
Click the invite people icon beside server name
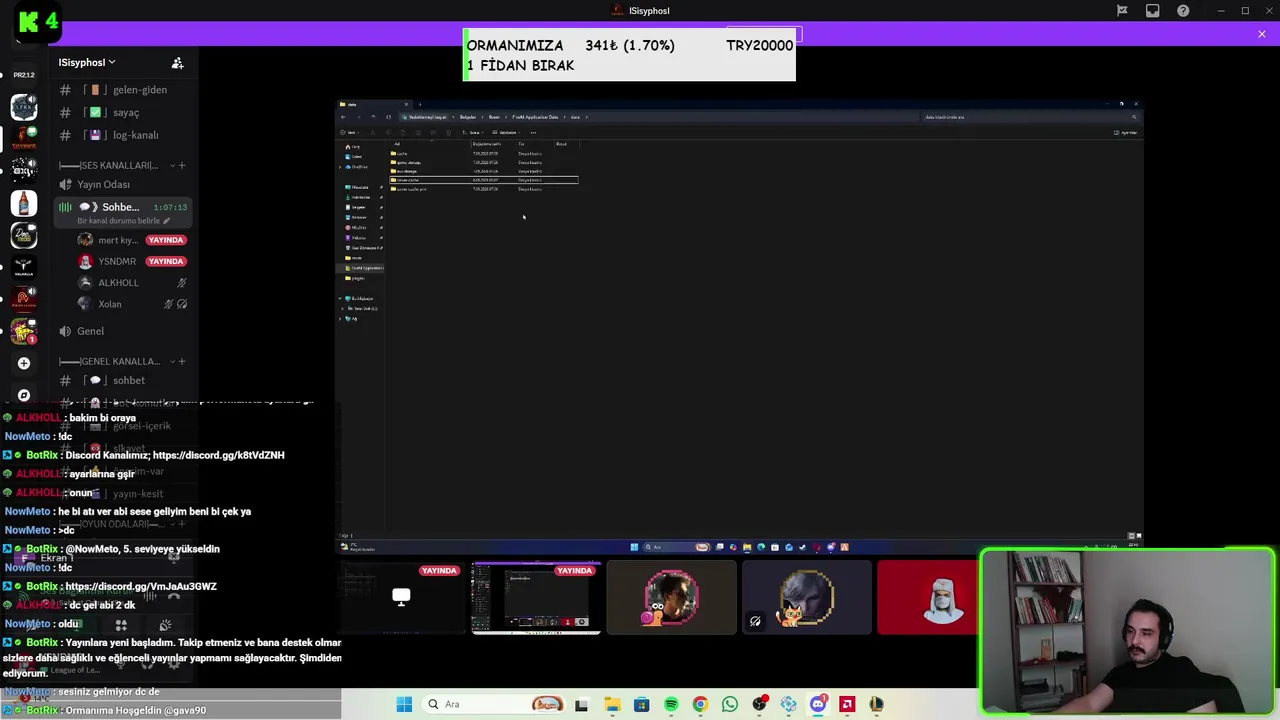coord(177,62)
